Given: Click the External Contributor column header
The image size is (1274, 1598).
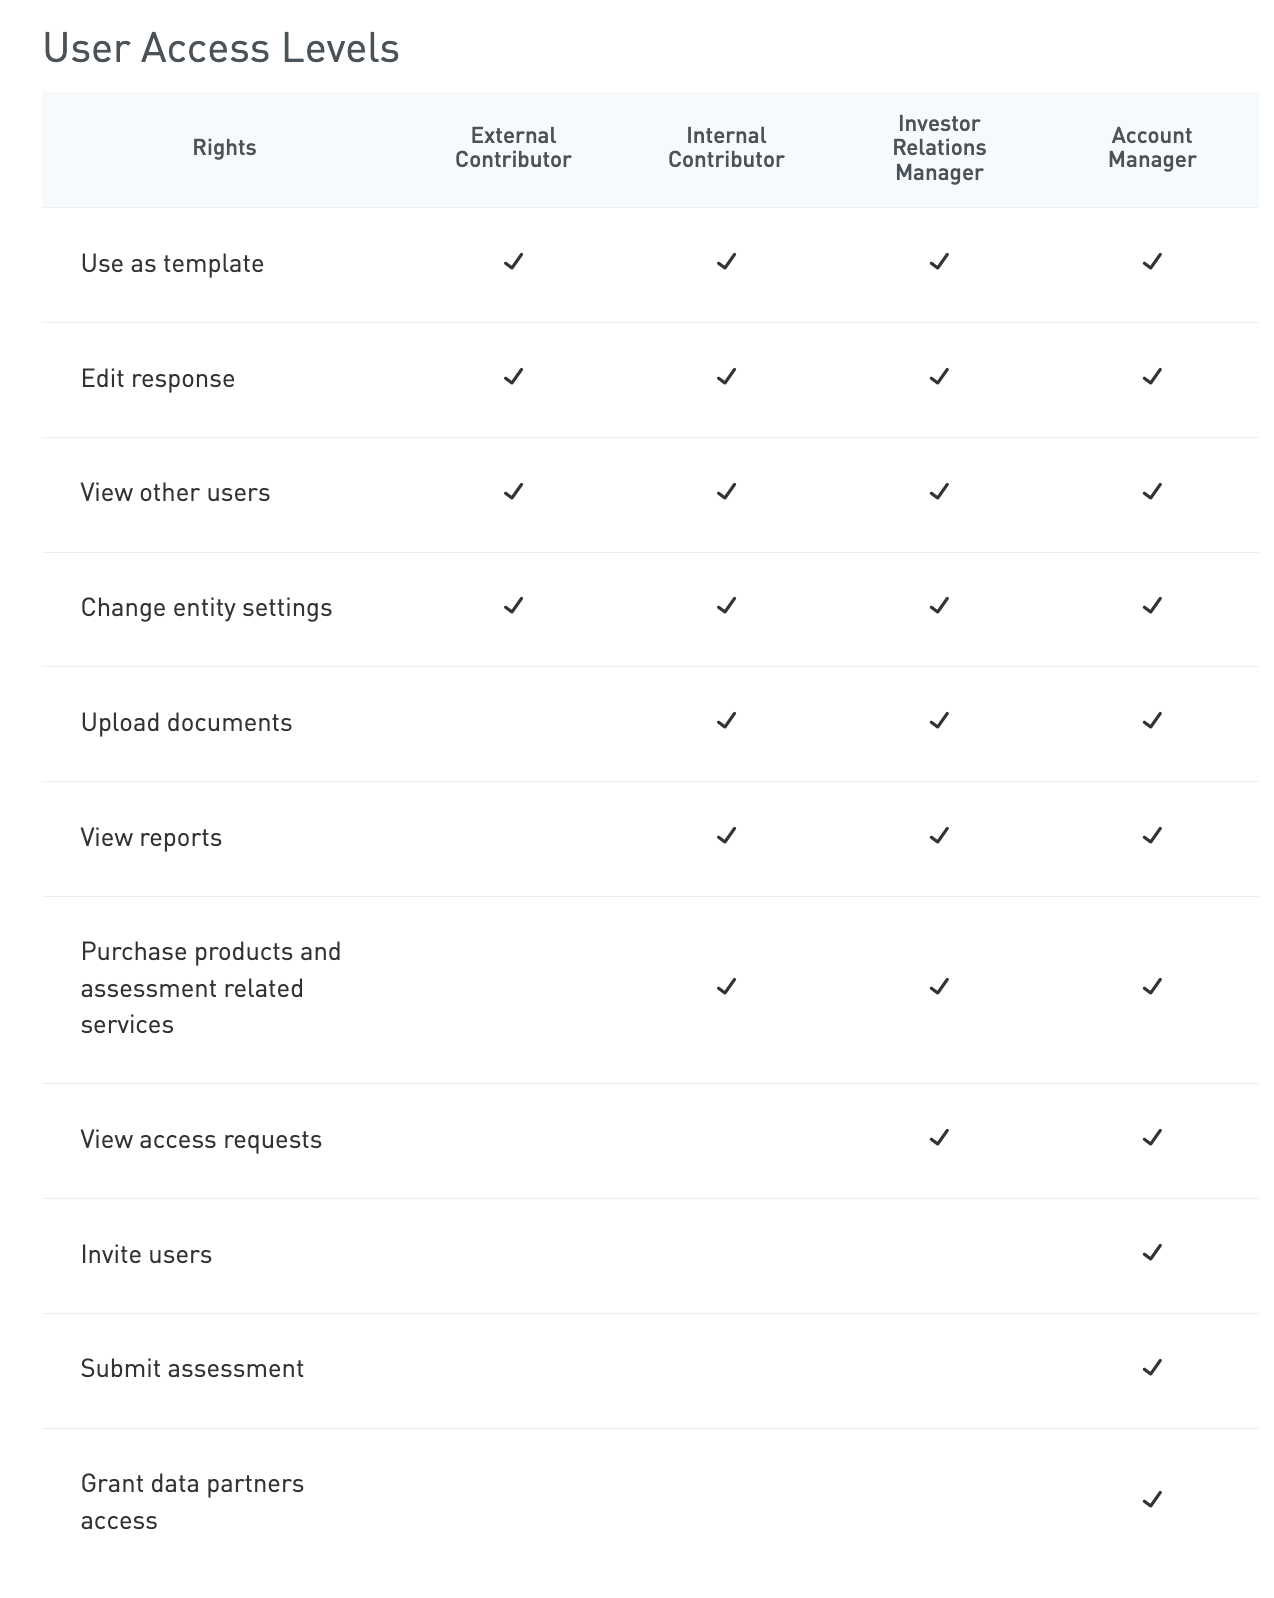Looking at the screenshot, I should coord(513,148).
